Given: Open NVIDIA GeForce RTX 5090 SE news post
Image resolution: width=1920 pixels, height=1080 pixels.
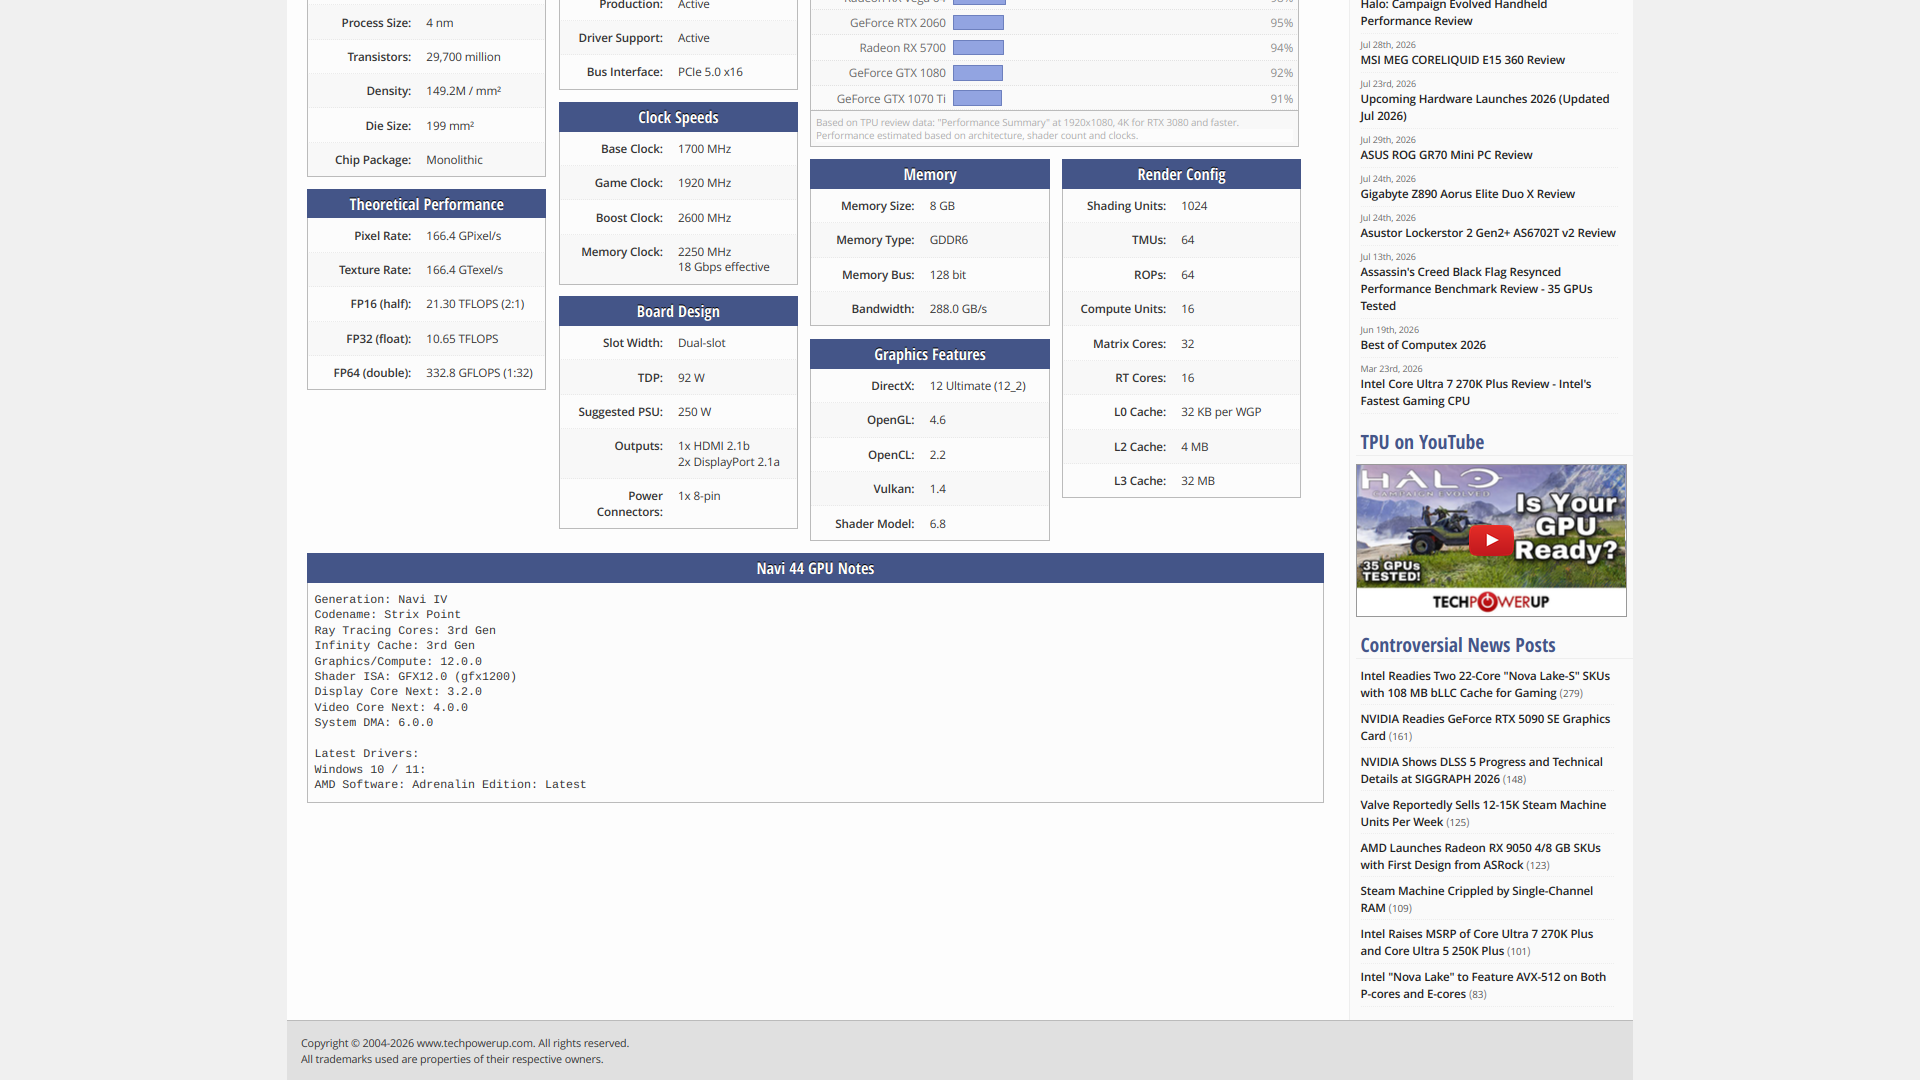Looking at the screenshot, I should point(1485,727).
